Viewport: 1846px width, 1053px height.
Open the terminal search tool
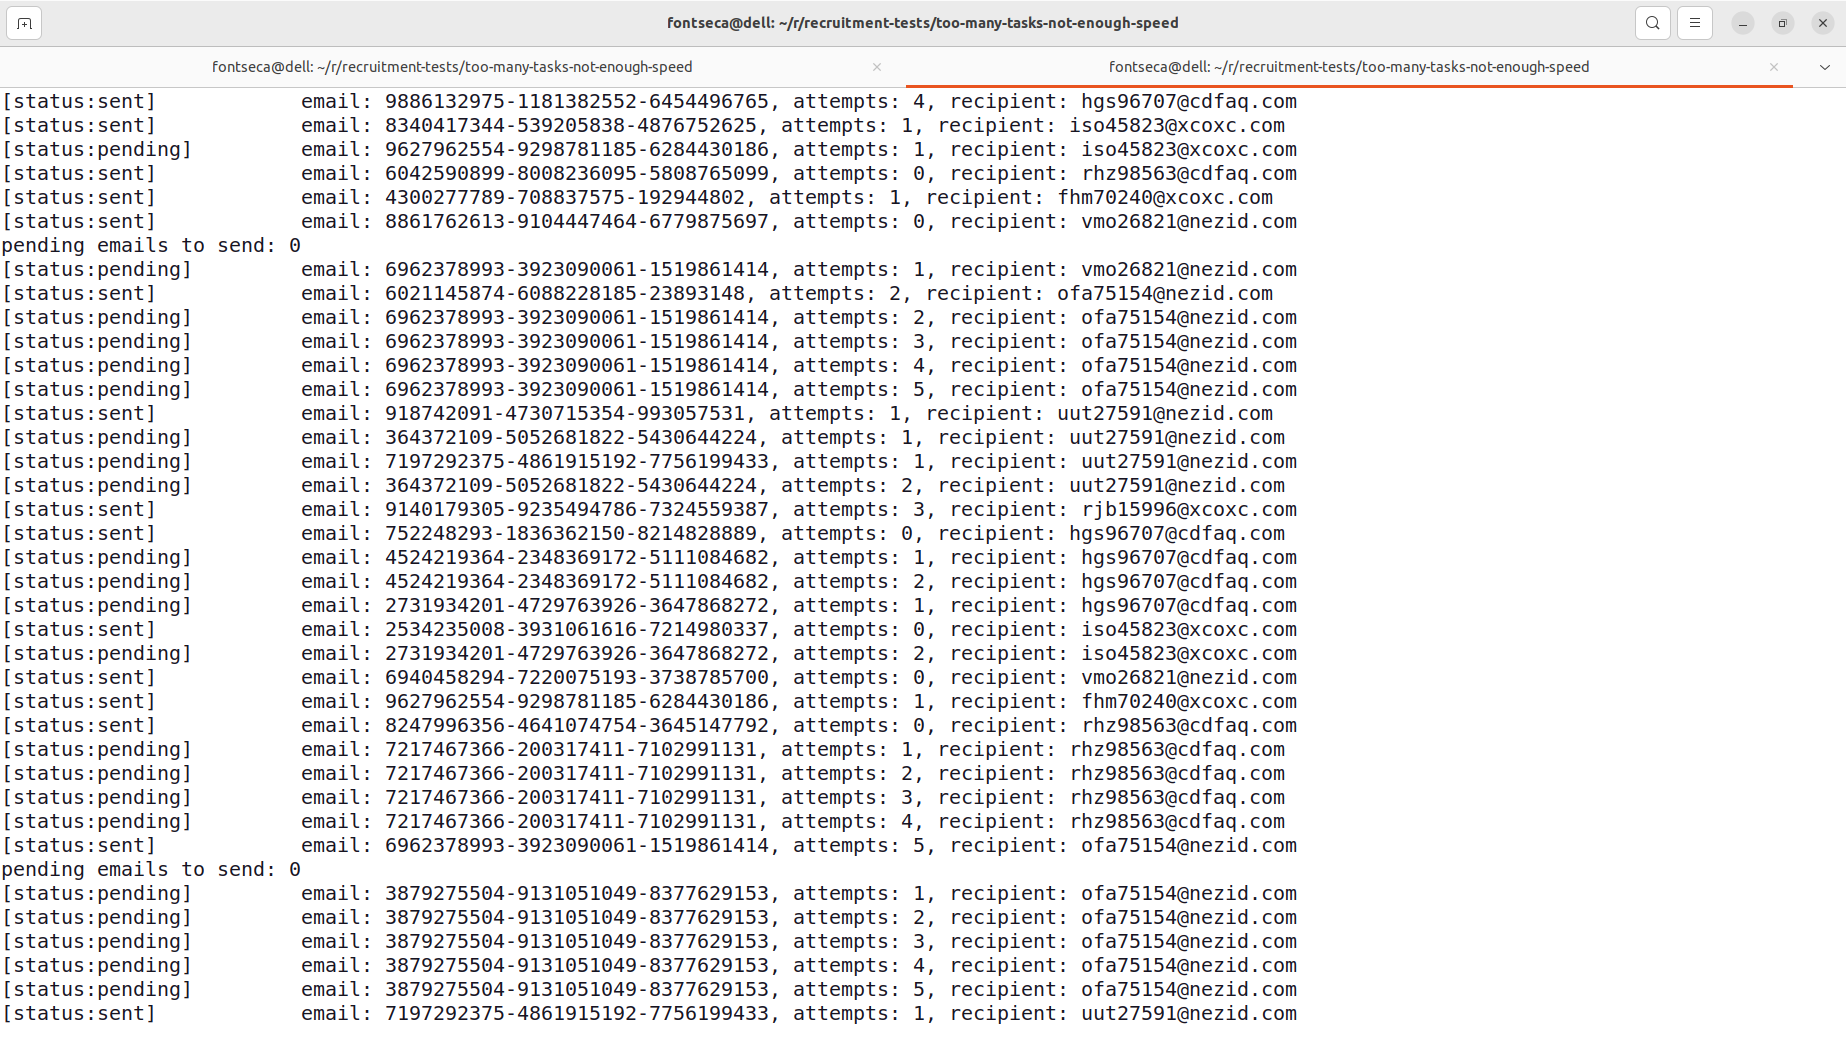point(1653,23)
